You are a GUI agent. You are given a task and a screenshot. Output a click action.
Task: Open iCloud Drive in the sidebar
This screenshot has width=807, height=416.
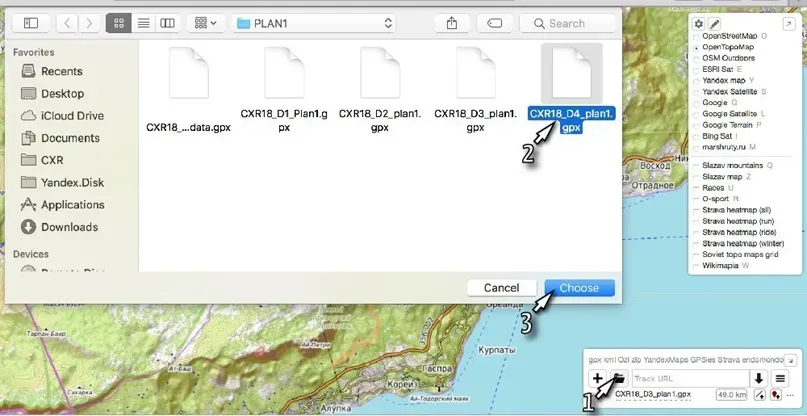(x=62, y=116)
